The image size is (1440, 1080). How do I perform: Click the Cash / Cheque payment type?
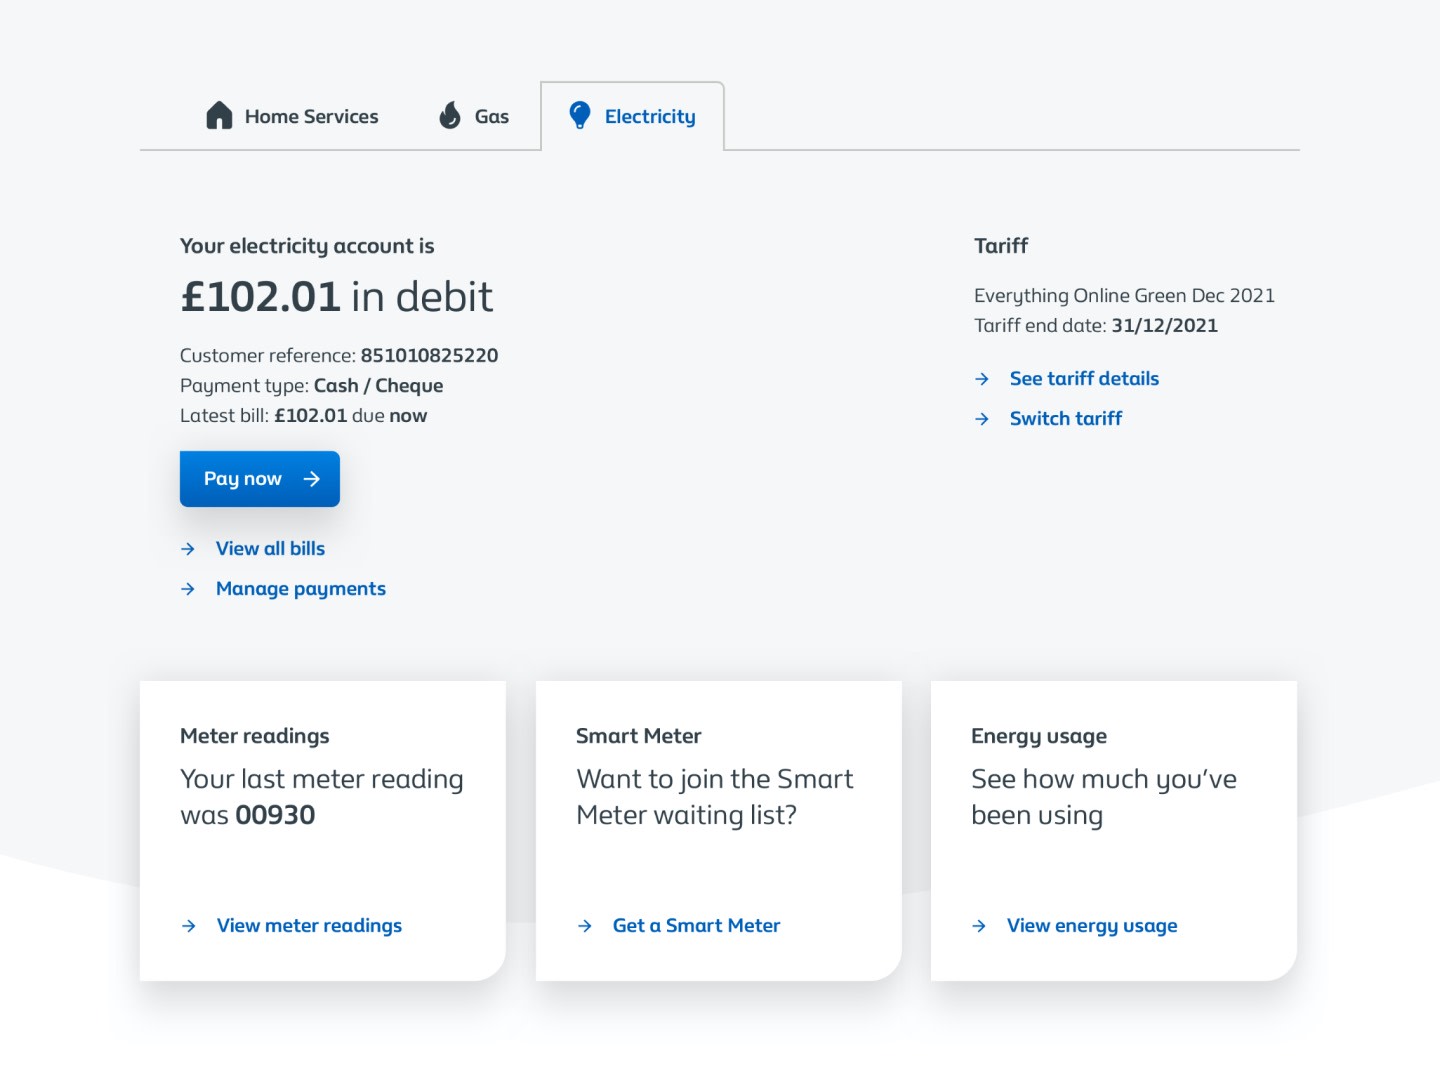tap(378, 386)
